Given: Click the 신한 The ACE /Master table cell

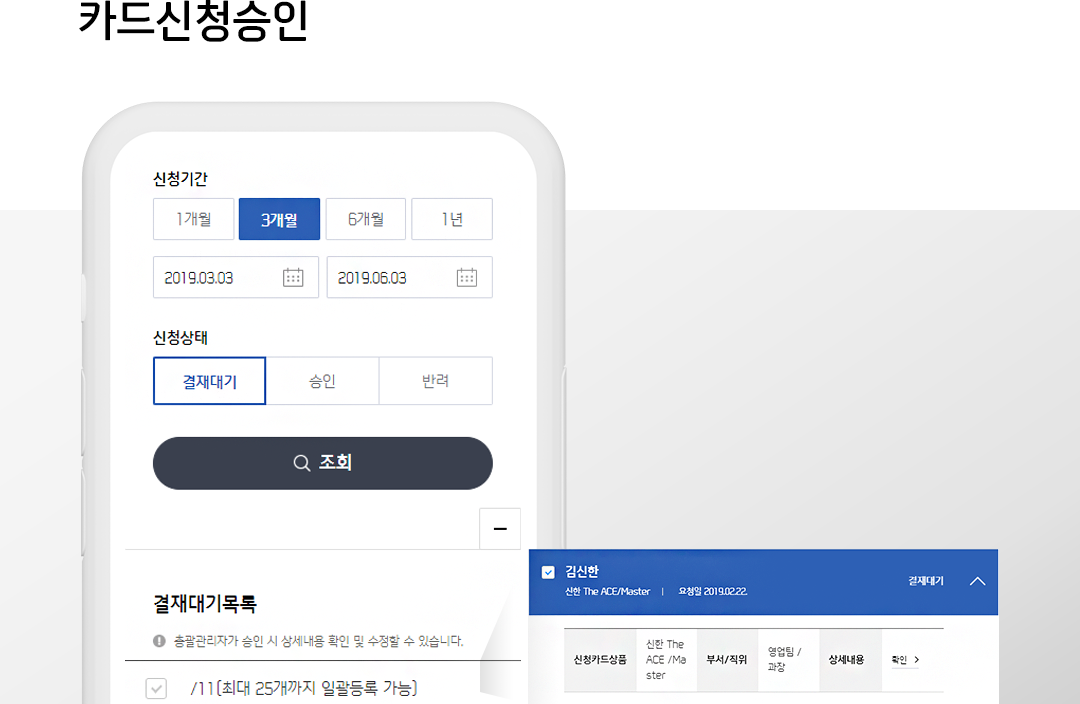Looking at the screenshot, I should pos(667,660).
